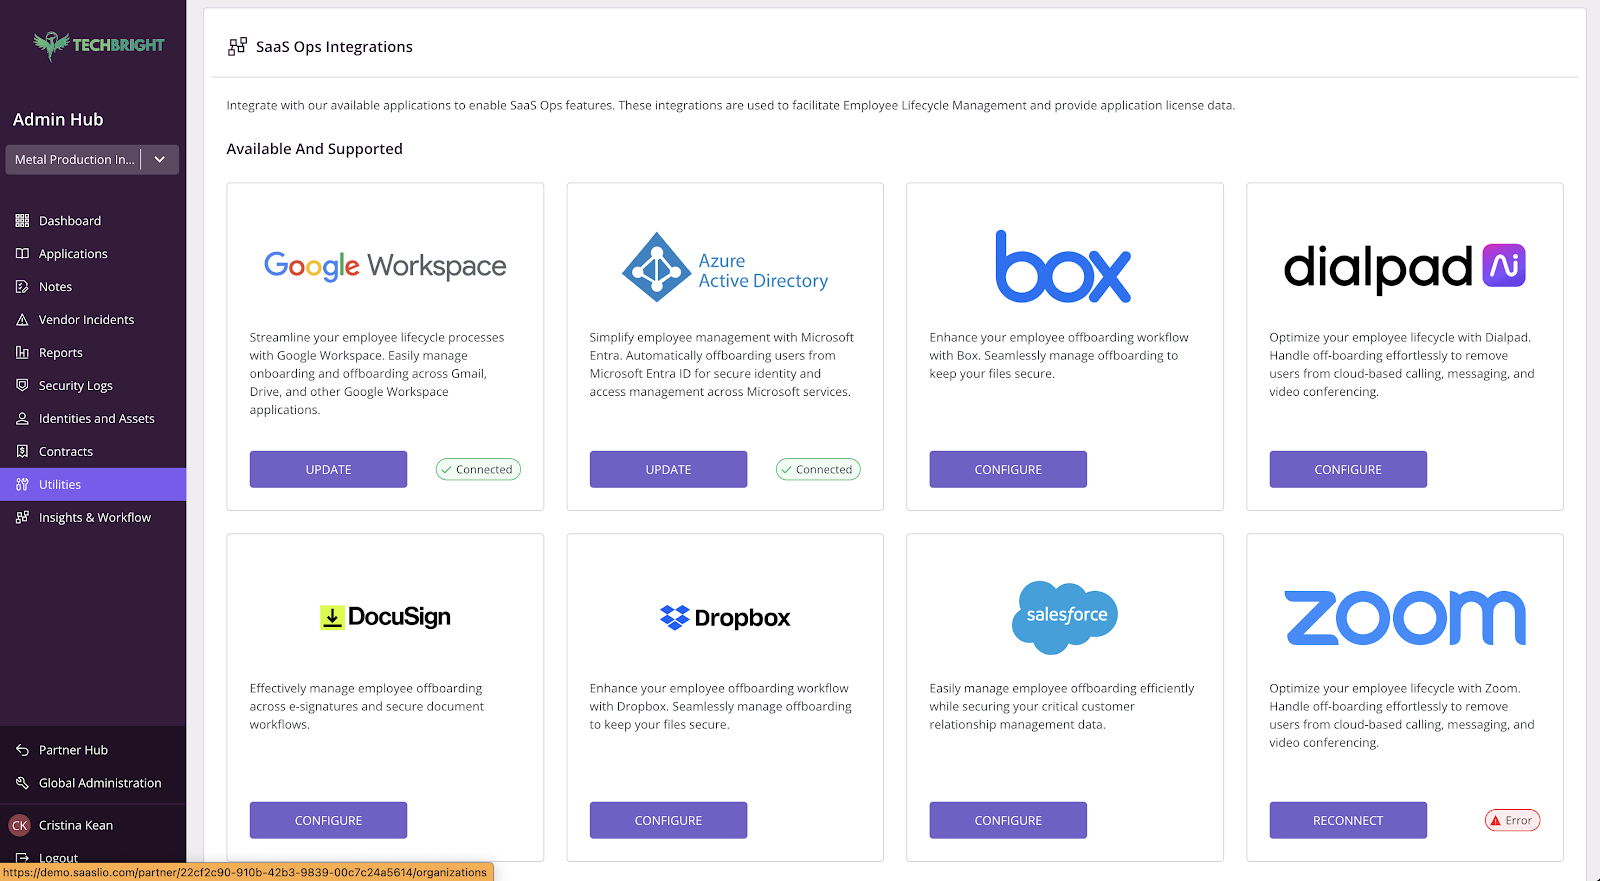Click the Zoom logo
The image size is (1600, 881).
(x=1405, y=617)
